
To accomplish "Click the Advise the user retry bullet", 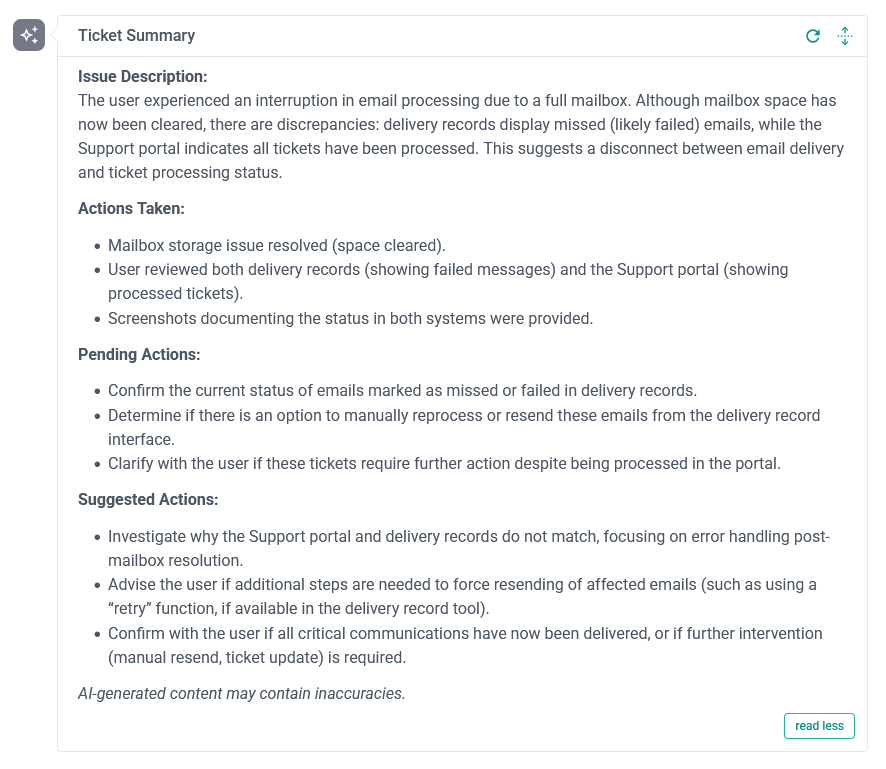I will [462, 584].
